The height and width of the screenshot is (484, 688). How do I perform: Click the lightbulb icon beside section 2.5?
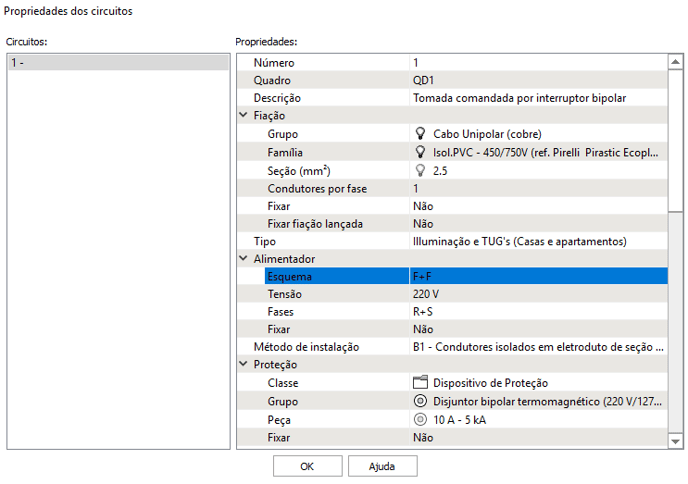tap(420, 170)
